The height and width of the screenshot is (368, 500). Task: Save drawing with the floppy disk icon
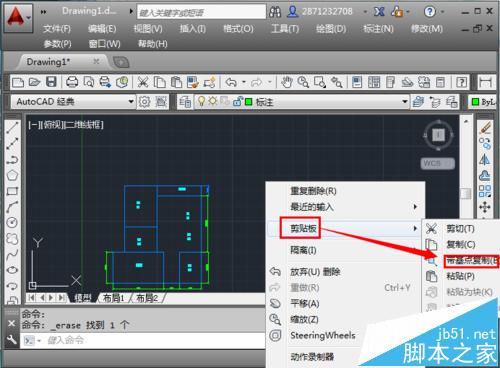tap(51, 82)
